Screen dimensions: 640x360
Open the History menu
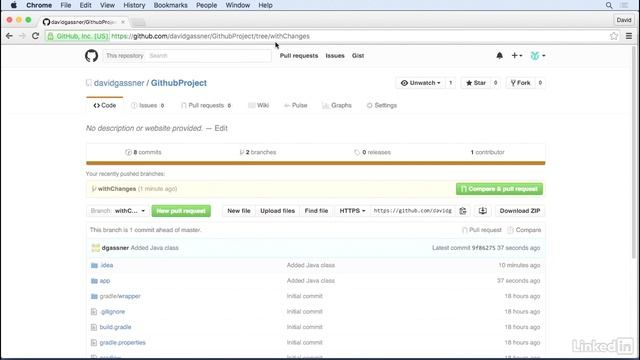(134, 5)
